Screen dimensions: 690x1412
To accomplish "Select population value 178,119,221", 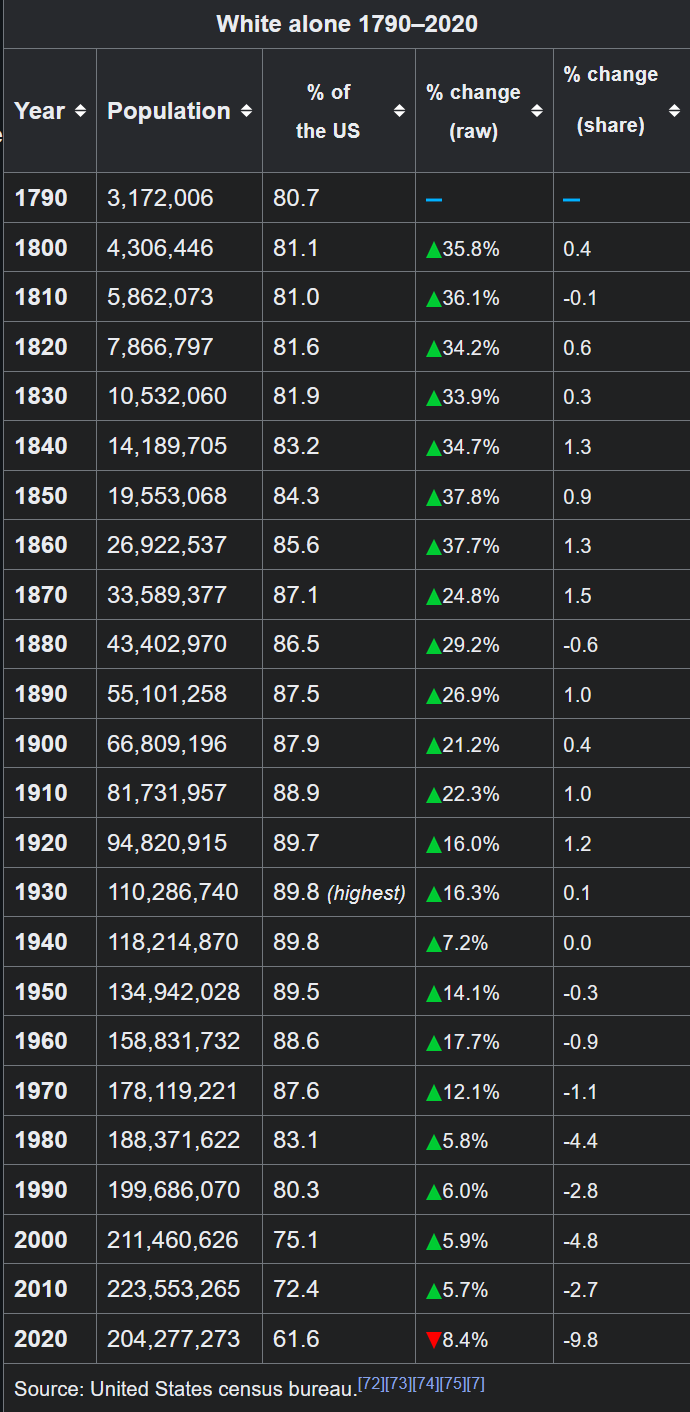I will (172, 1091).
